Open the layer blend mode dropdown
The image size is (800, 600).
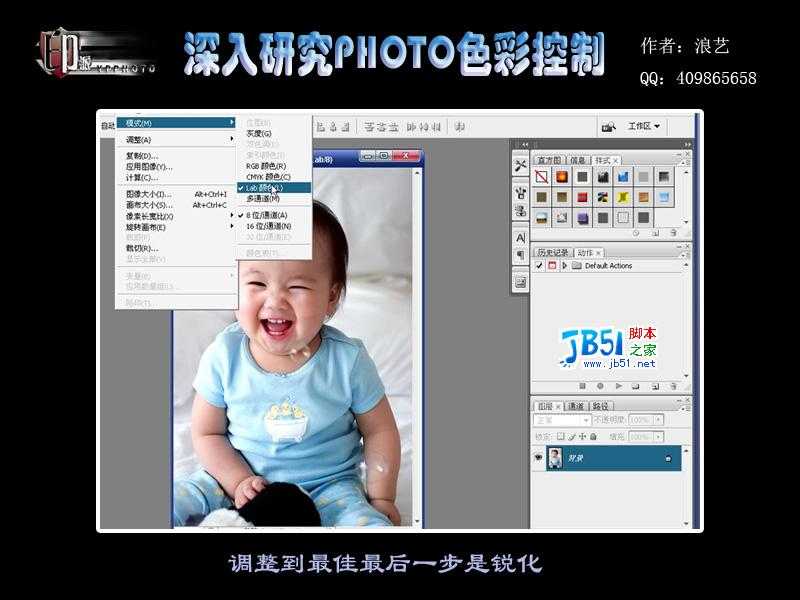[x=562, y=420]
